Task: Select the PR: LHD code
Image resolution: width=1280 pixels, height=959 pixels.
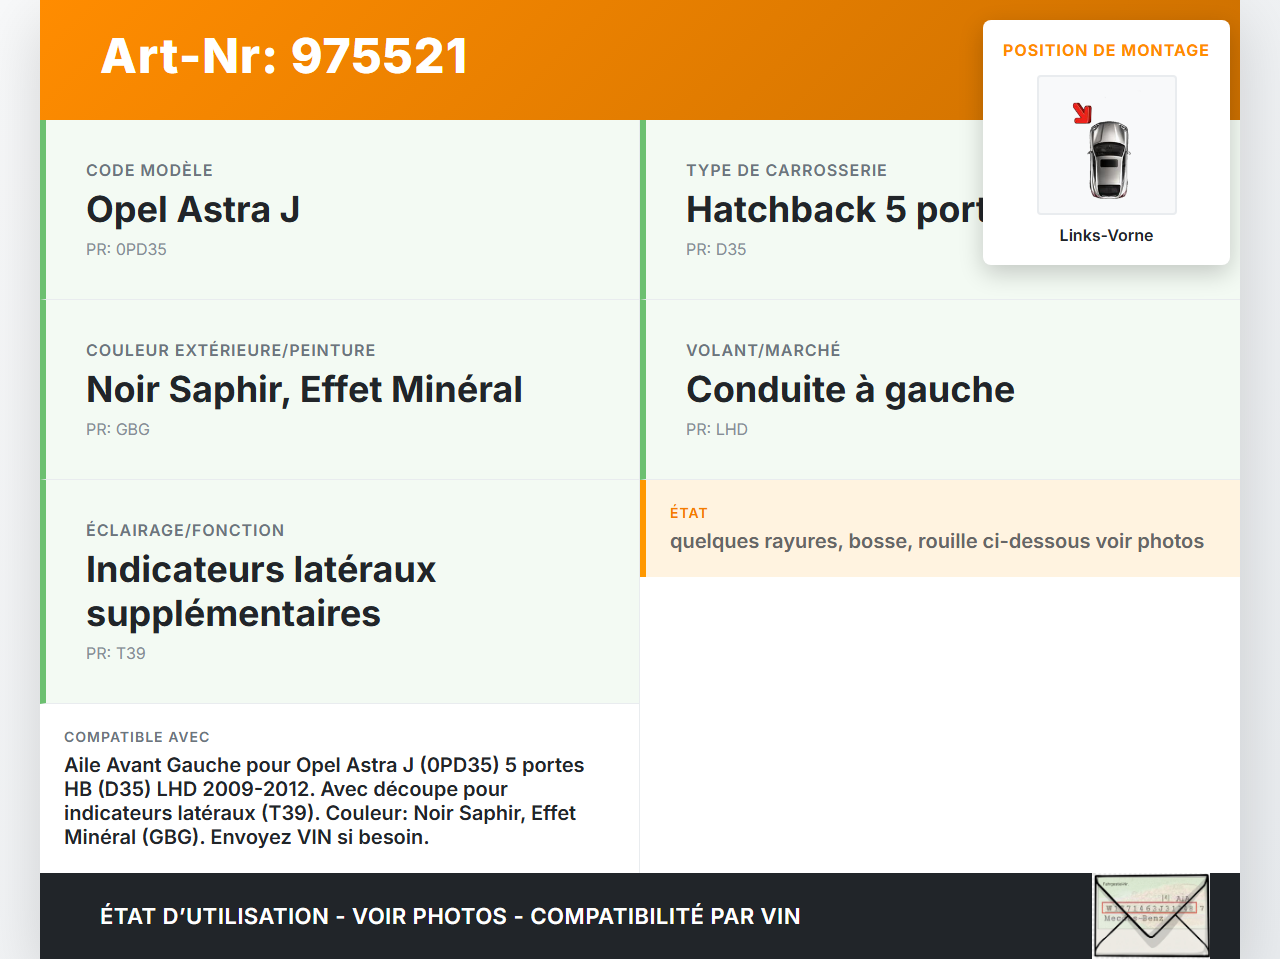Action: (716, 429)
